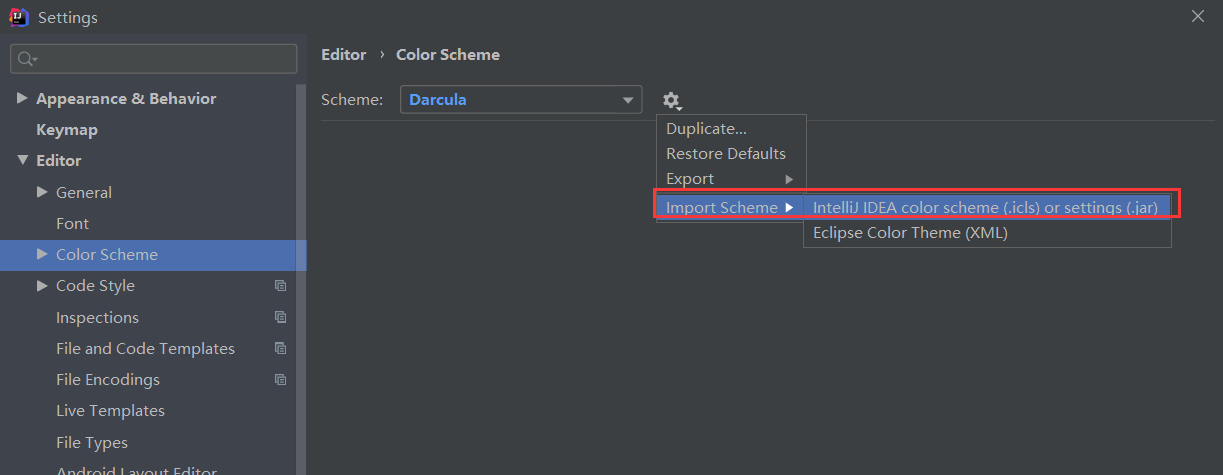Import IntelliJ IDEA color scheme (.icls)
Image resolution: width=1223 pixels, height=475 pixels.
click(x=985, y=208)
